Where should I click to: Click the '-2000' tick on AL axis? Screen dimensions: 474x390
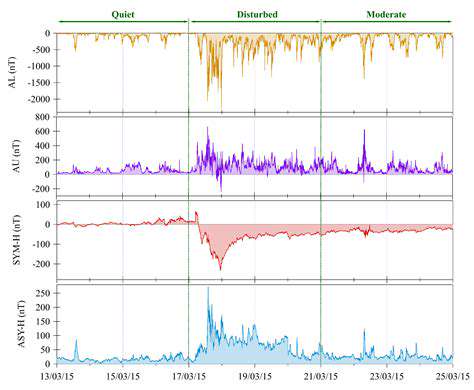(40, 99)
